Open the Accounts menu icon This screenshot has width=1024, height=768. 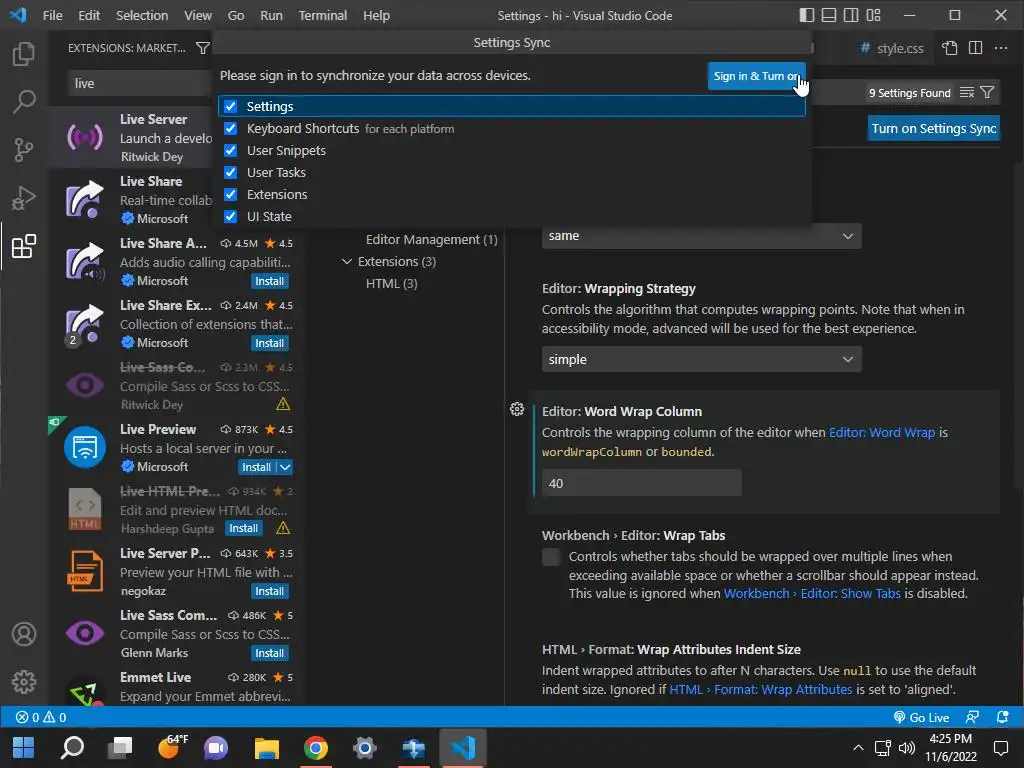point(24,634)
